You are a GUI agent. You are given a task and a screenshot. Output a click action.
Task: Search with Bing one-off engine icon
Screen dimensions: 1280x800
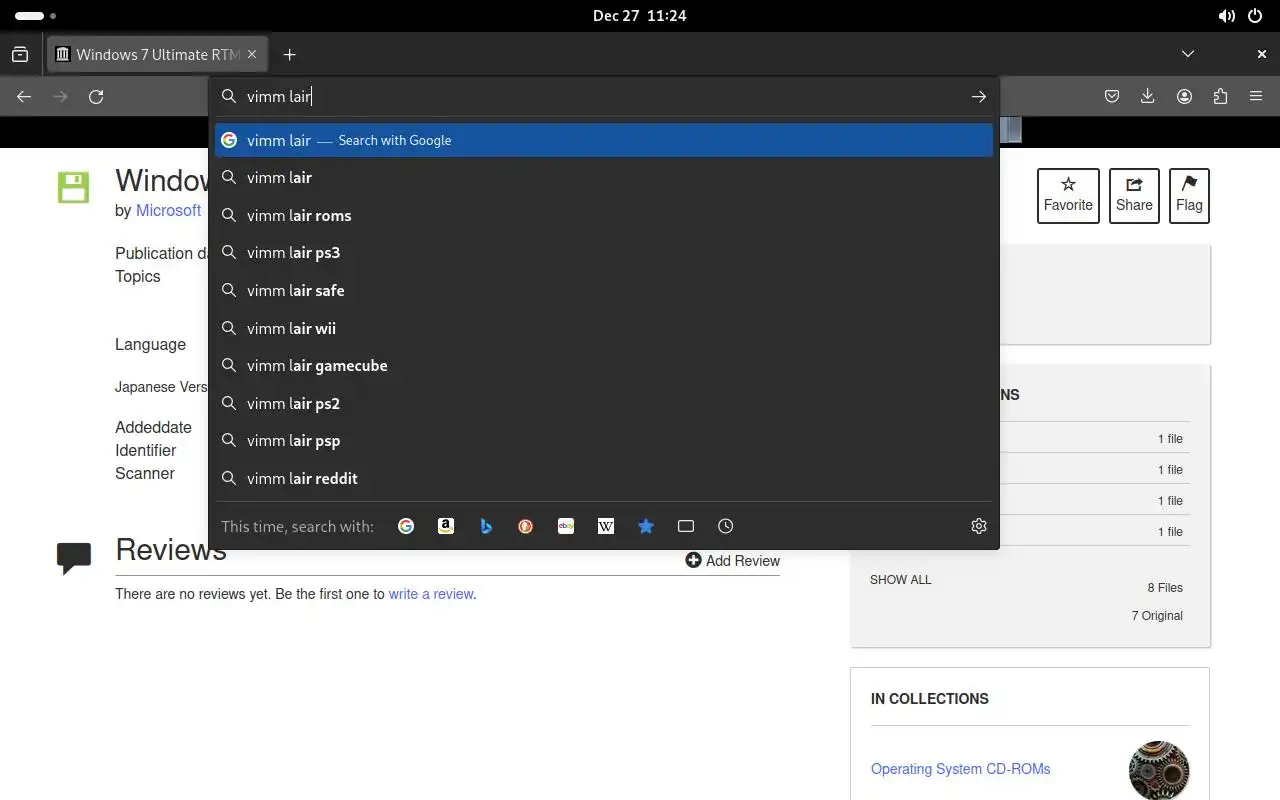486,526
